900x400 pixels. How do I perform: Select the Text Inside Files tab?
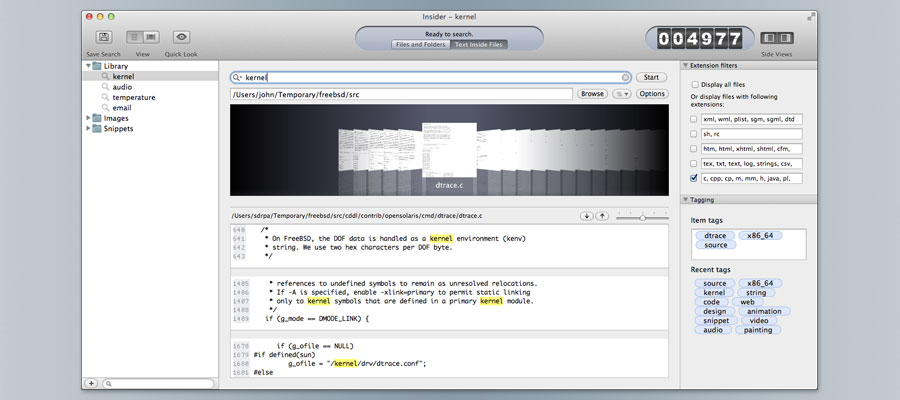point(479,44)
